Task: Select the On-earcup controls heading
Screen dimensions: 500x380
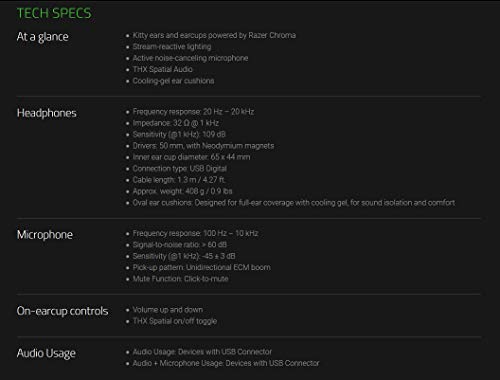Action: [x=62, y=311]
